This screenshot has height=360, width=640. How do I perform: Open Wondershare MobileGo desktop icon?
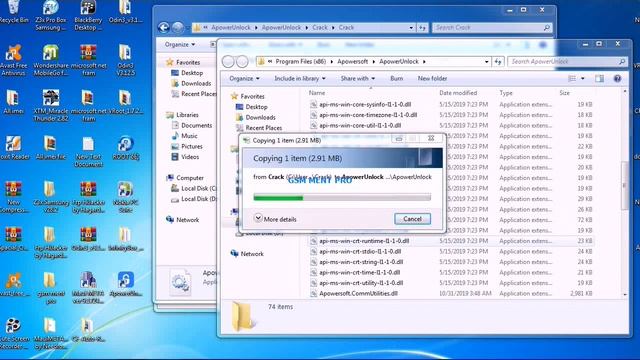[51, 60]
